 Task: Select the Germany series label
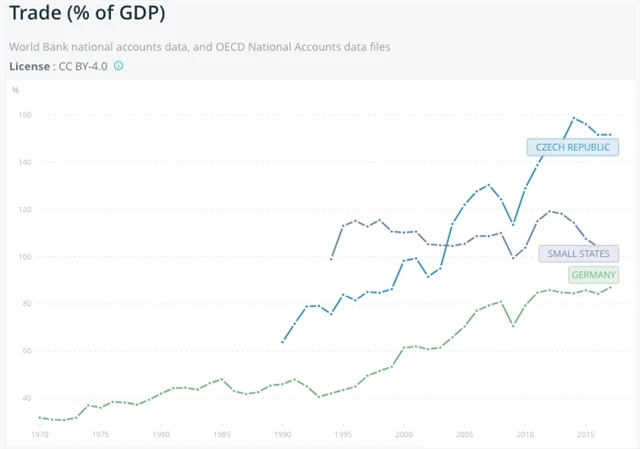pyautogui.click(x=593, y=275)
